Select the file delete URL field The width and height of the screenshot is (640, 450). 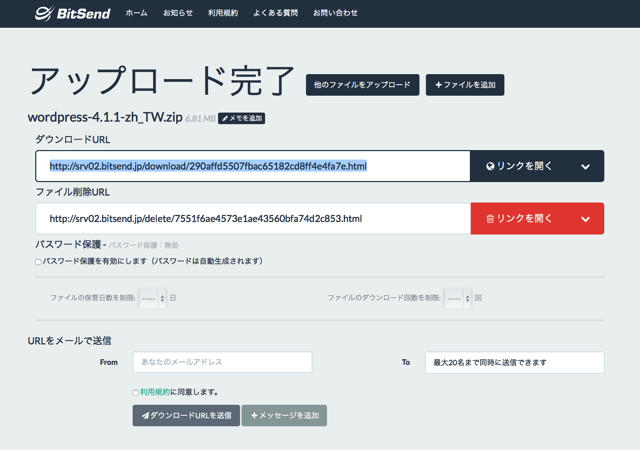click(253, 219)
